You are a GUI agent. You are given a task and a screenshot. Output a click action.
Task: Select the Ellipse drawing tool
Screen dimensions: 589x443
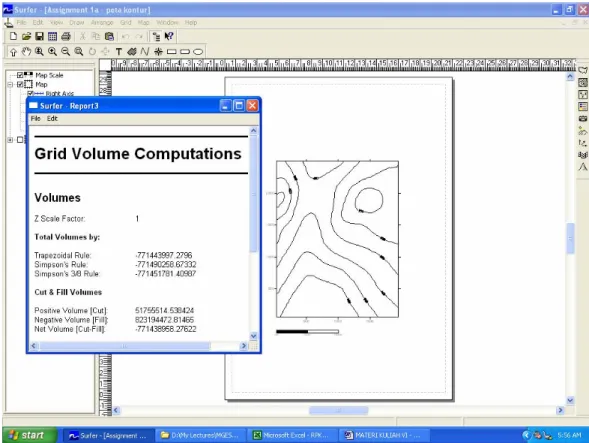198,52
